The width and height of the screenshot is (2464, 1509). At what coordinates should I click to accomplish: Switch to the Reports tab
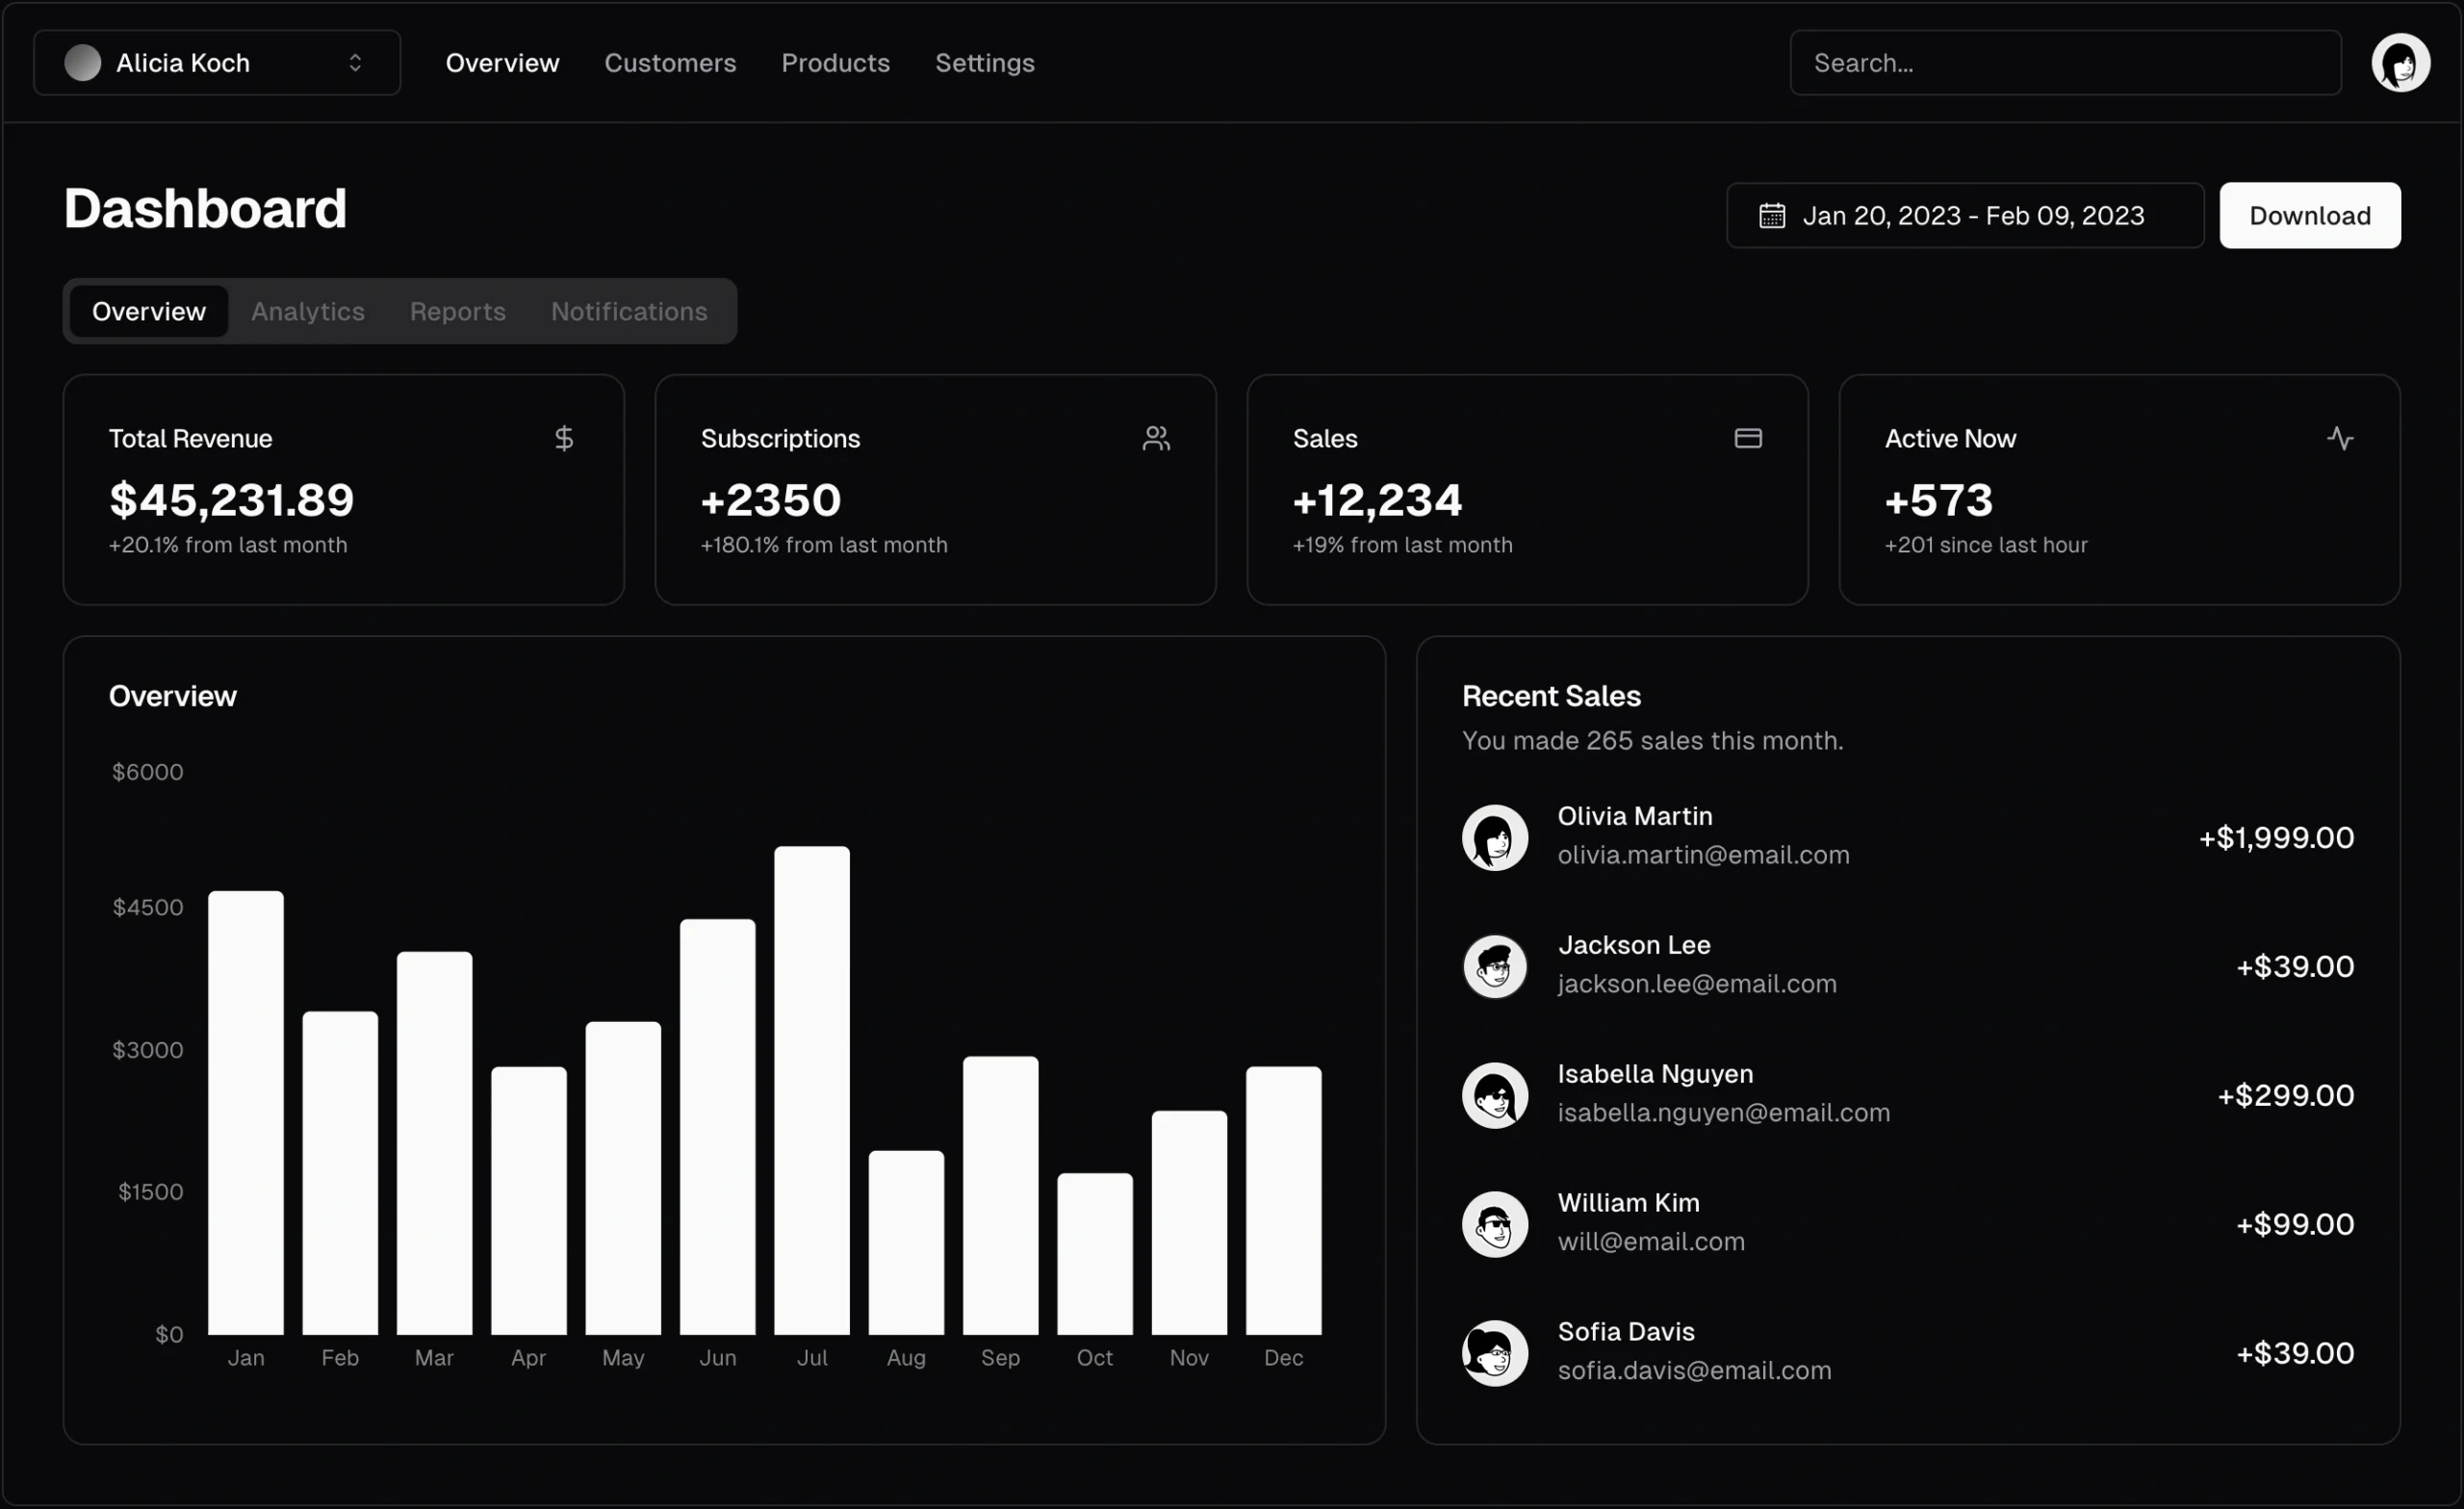[x=457, y=311]
